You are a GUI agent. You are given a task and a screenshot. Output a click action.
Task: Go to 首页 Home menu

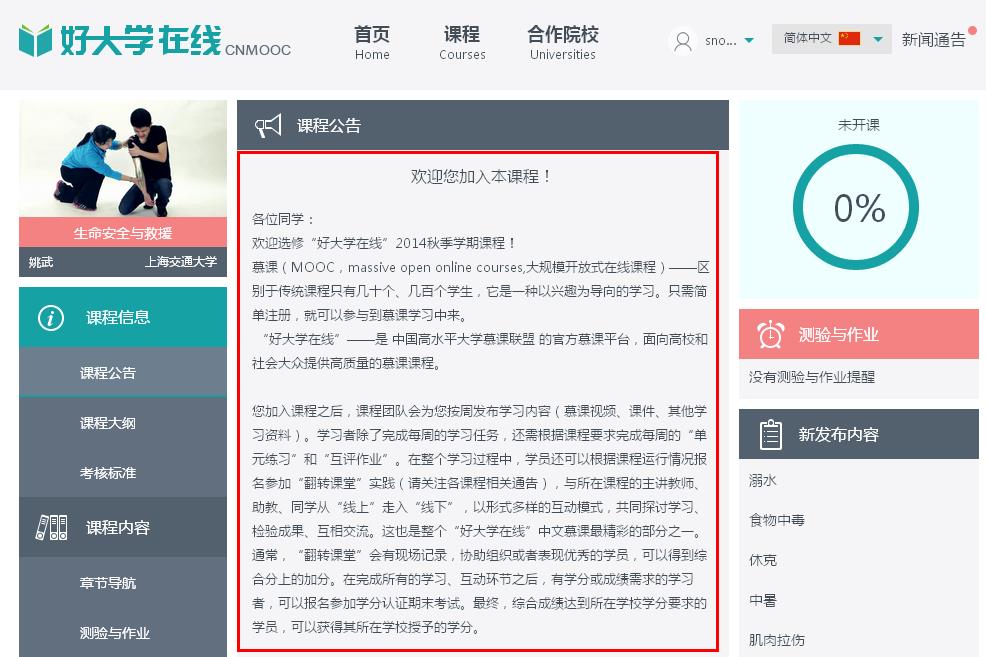[372, 42]
